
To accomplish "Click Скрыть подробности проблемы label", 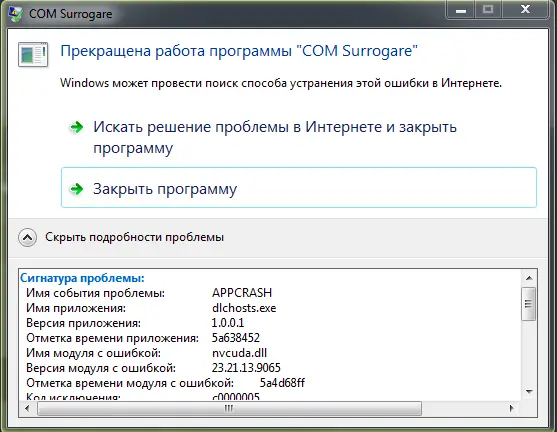I will pyautogui.click(x=134, y=237).
